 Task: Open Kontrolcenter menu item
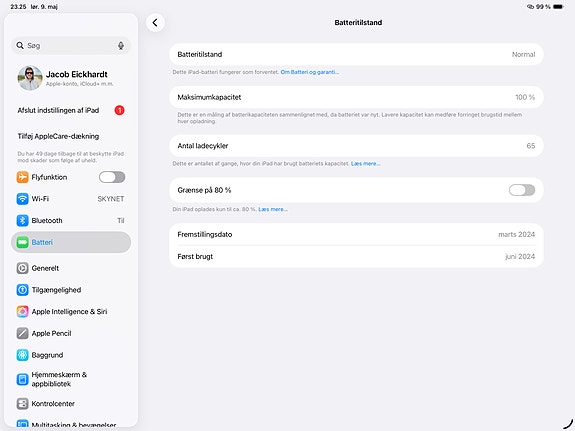pos(71,403)
